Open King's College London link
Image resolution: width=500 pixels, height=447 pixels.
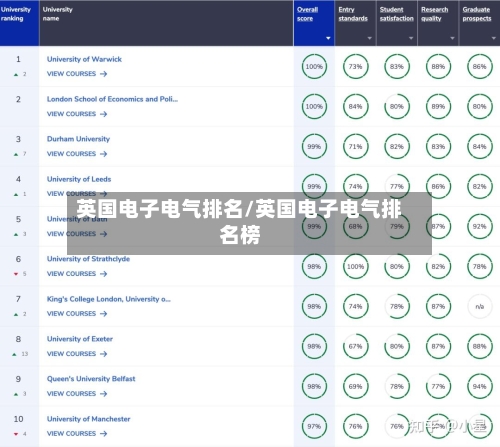coord(109,299)
